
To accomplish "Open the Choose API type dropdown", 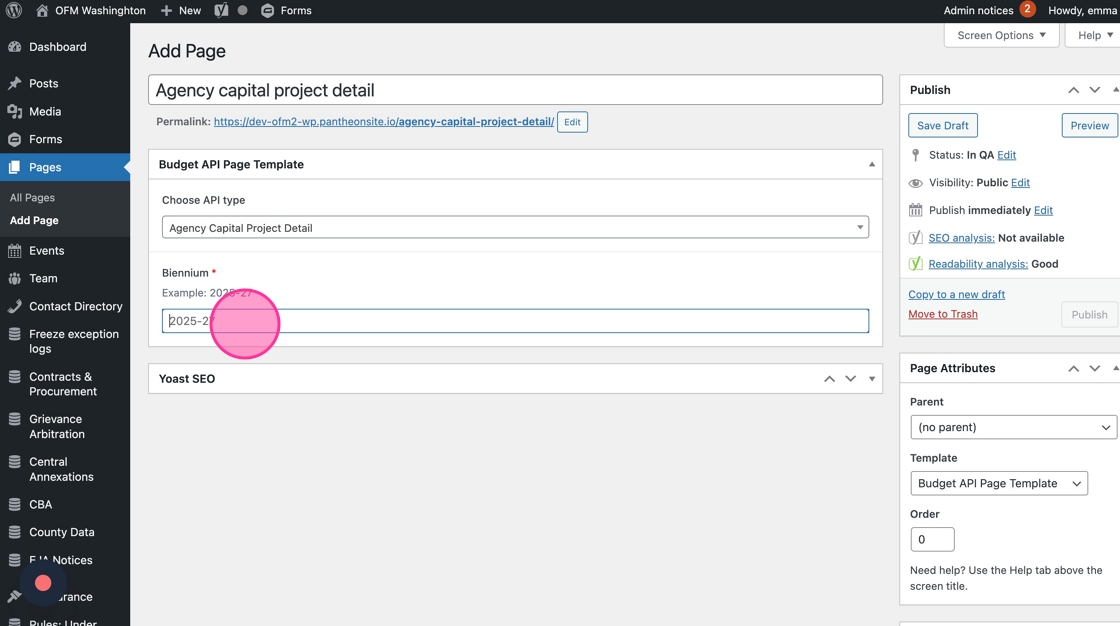I will (x=515, y=227).
